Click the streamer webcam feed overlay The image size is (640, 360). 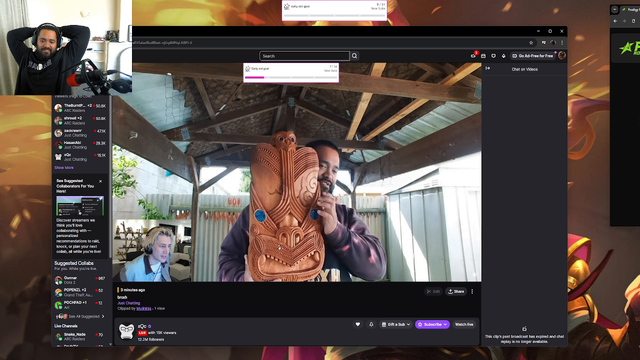66,47
